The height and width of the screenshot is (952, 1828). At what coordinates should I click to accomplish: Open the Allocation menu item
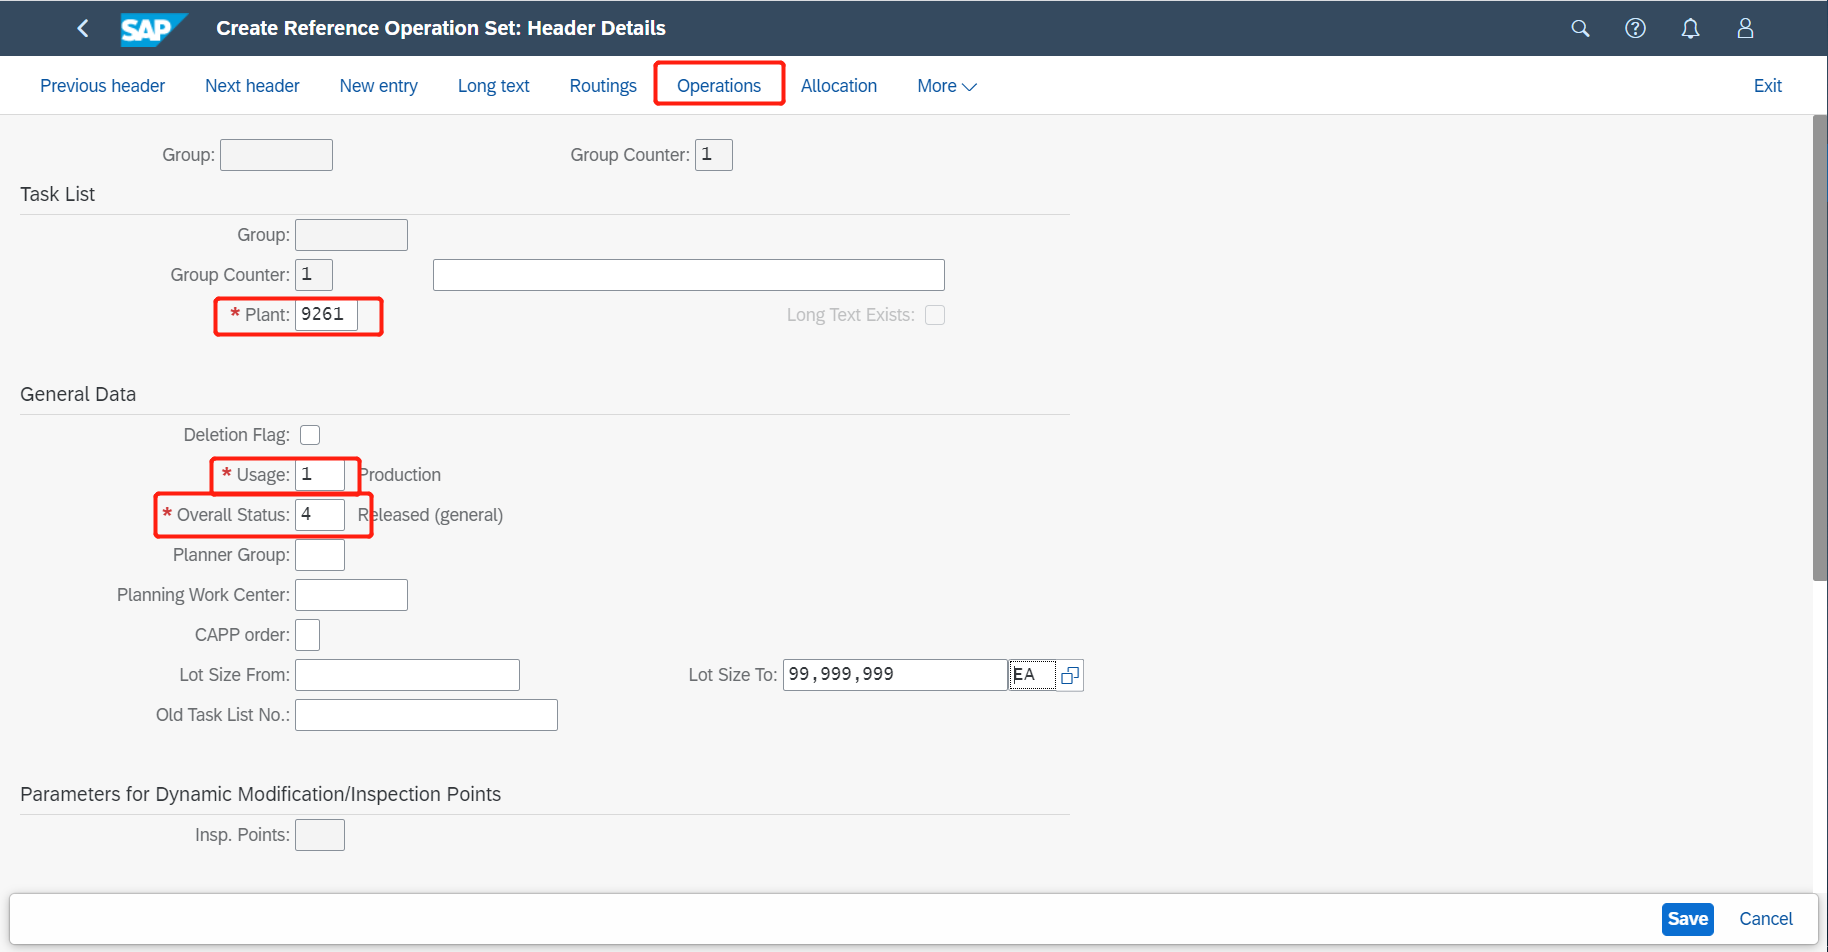838,85
